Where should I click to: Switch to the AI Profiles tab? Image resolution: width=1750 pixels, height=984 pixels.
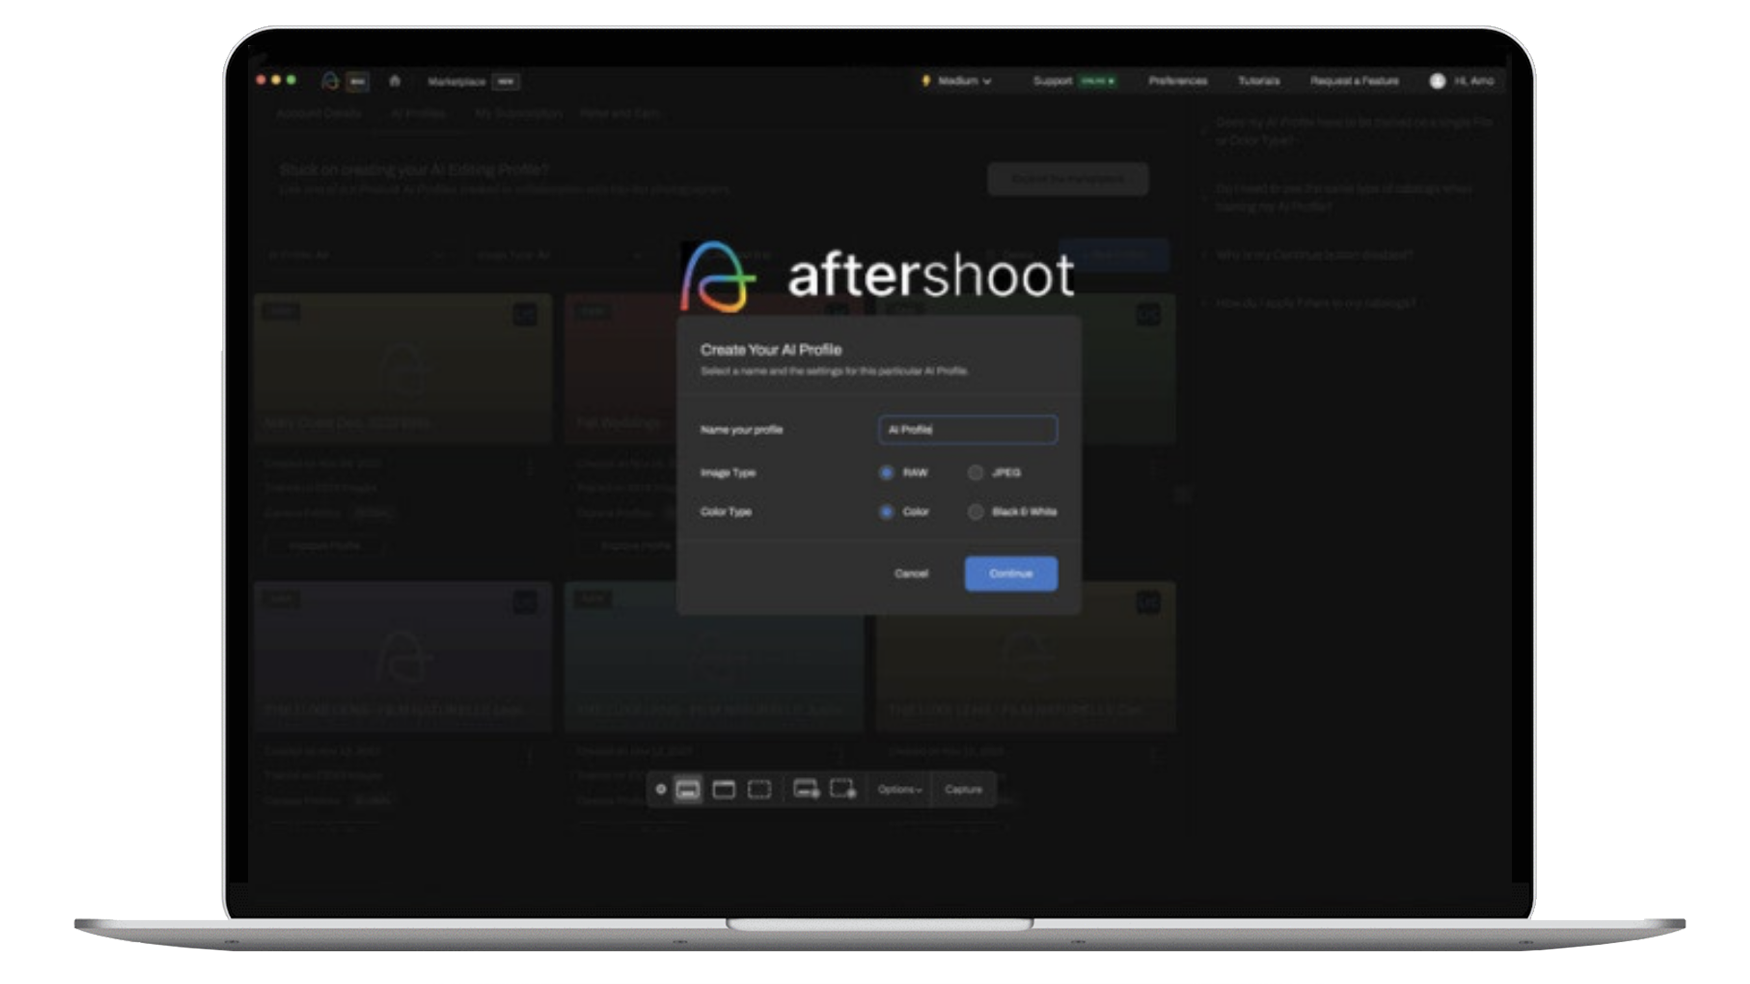click(x=418, y=113)
